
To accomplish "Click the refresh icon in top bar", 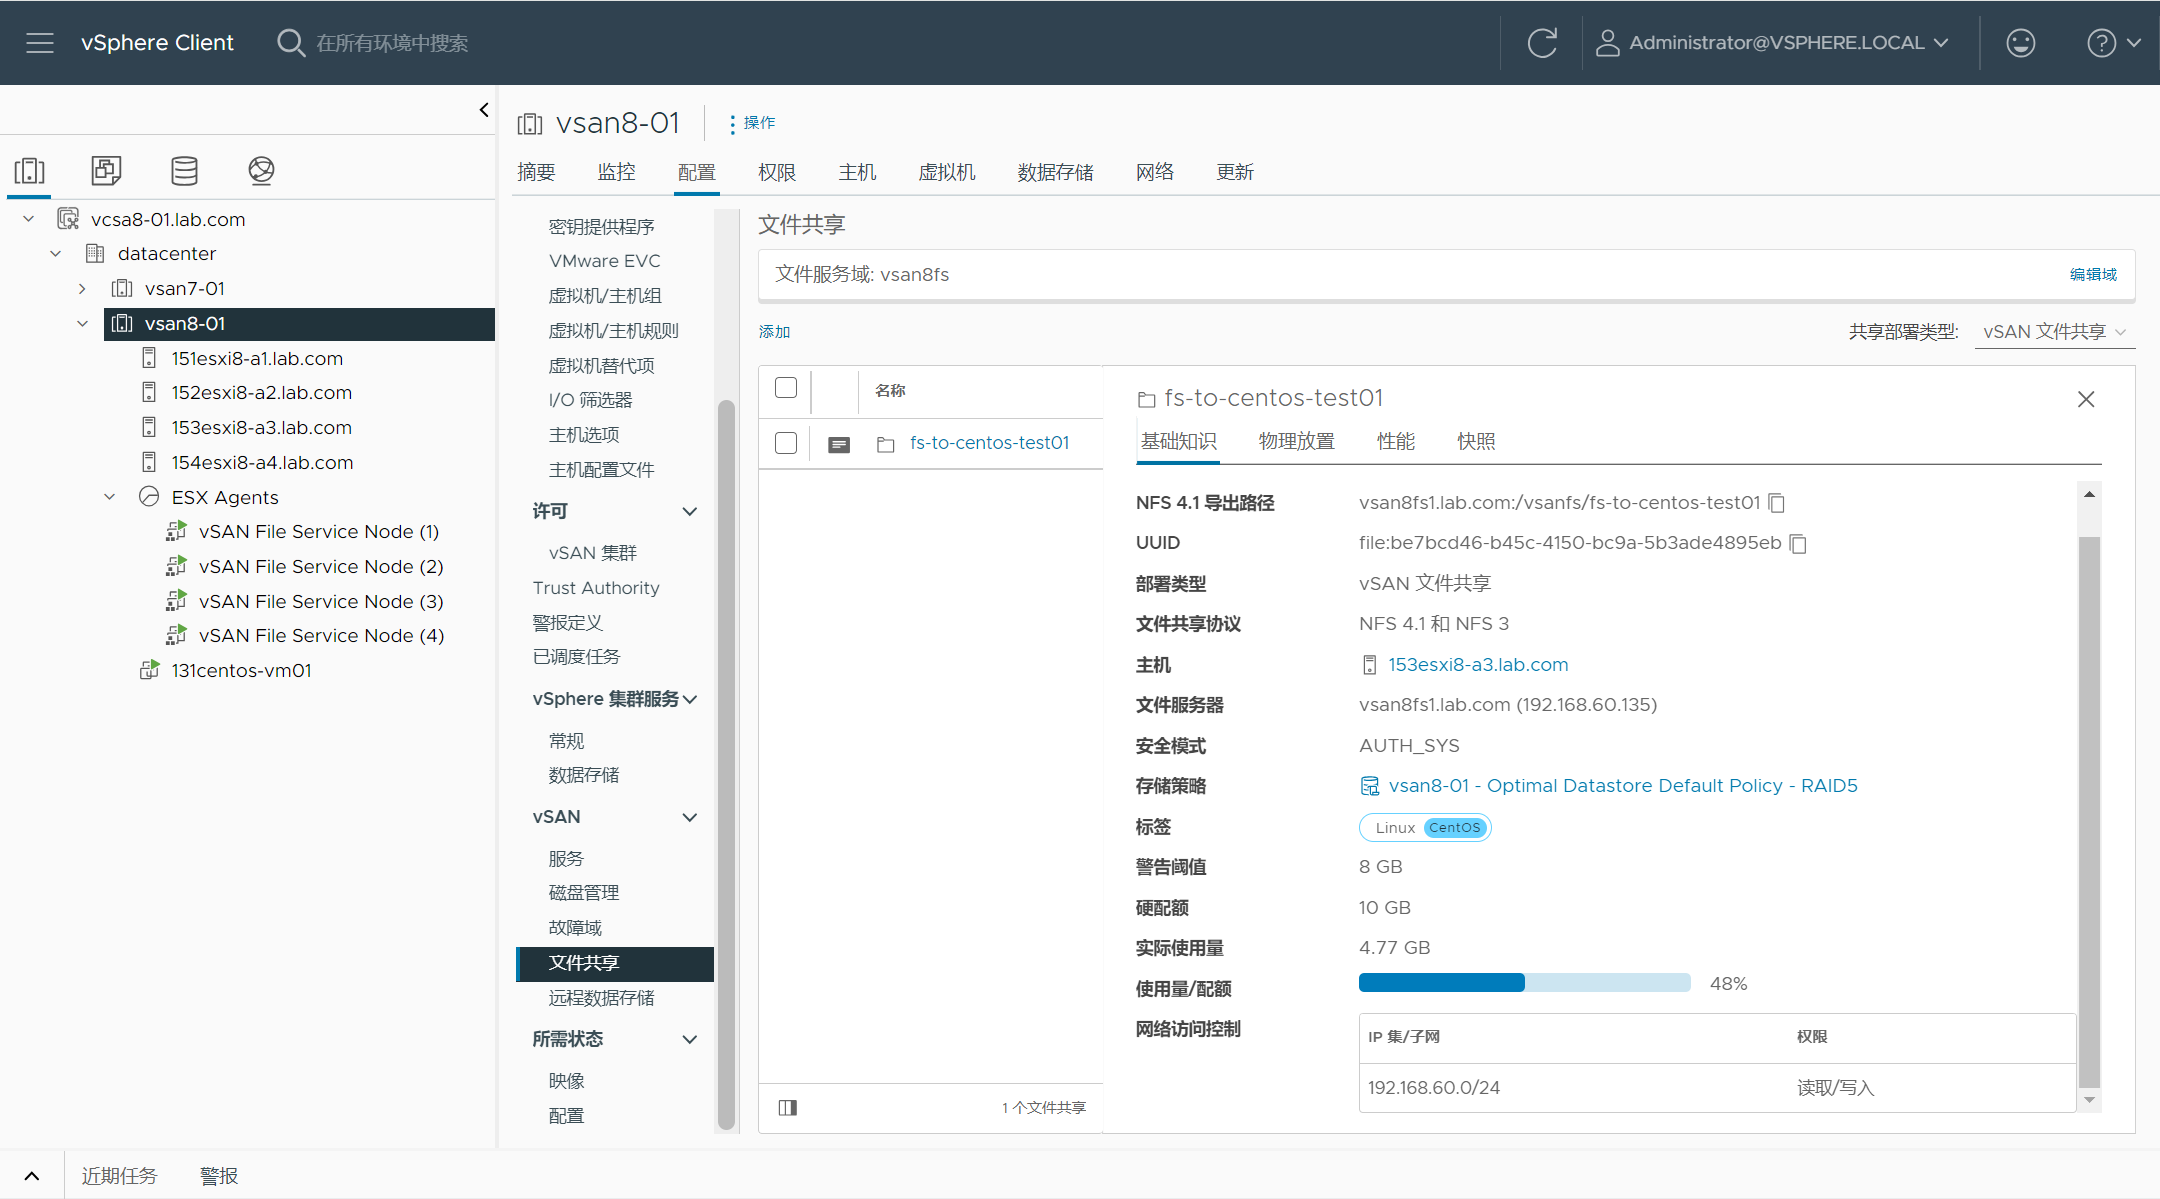I will click(1542, 43).
